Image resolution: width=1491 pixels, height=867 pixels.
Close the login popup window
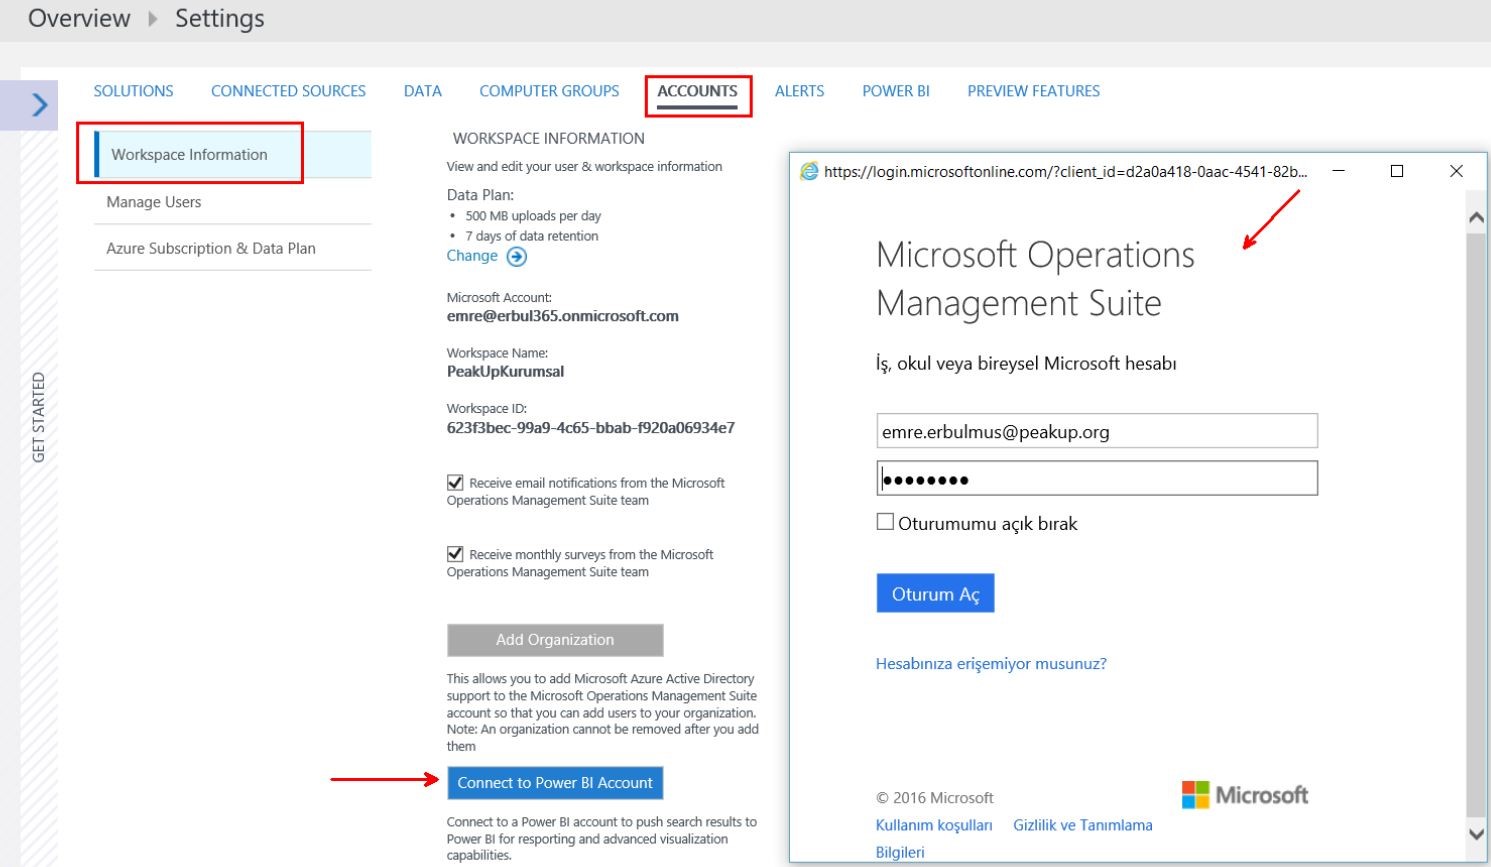coord(1456,171)
